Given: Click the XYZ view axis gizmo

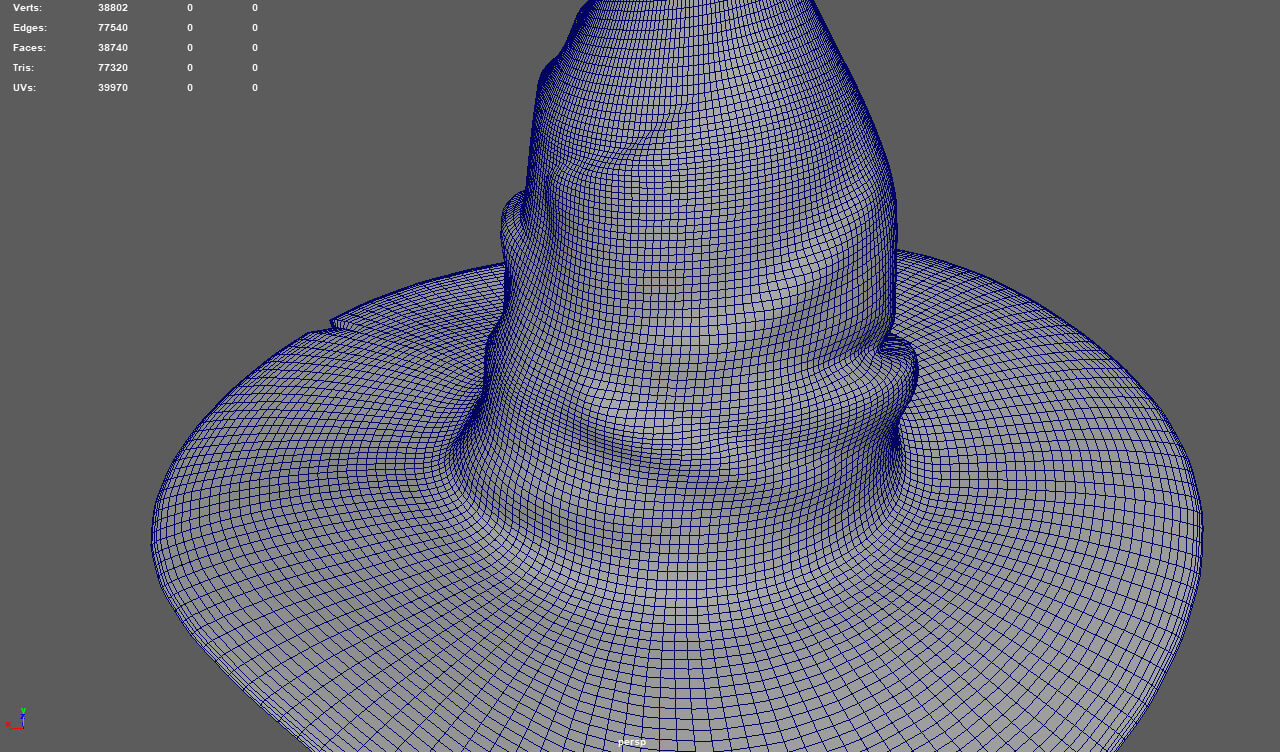Looking at the screenshot, I should [x=16, y=720].
